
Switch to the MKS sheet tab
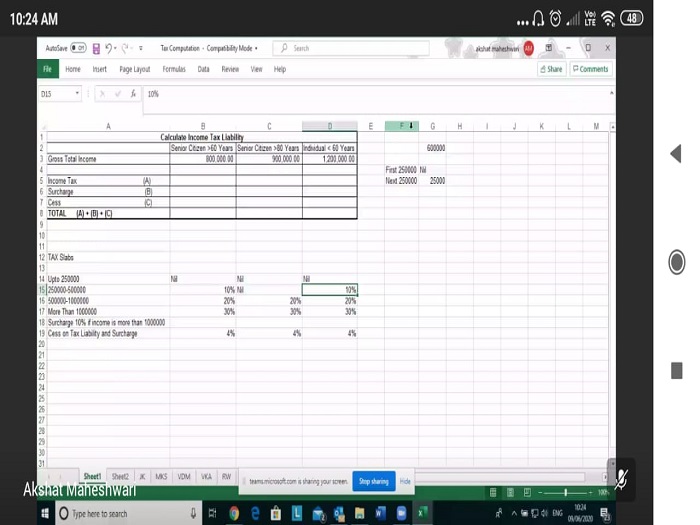(161, 476)
